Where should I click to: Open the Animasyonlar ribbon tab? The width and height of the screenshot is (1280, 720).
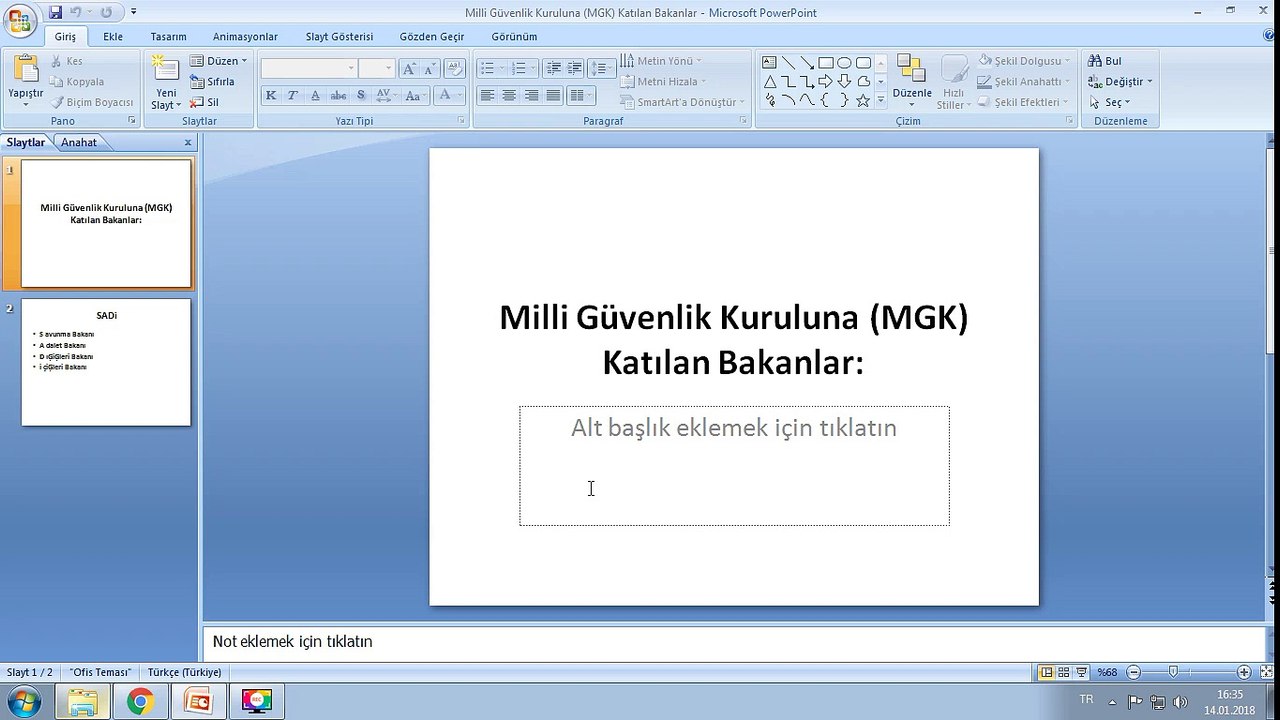tap(245, 36)
